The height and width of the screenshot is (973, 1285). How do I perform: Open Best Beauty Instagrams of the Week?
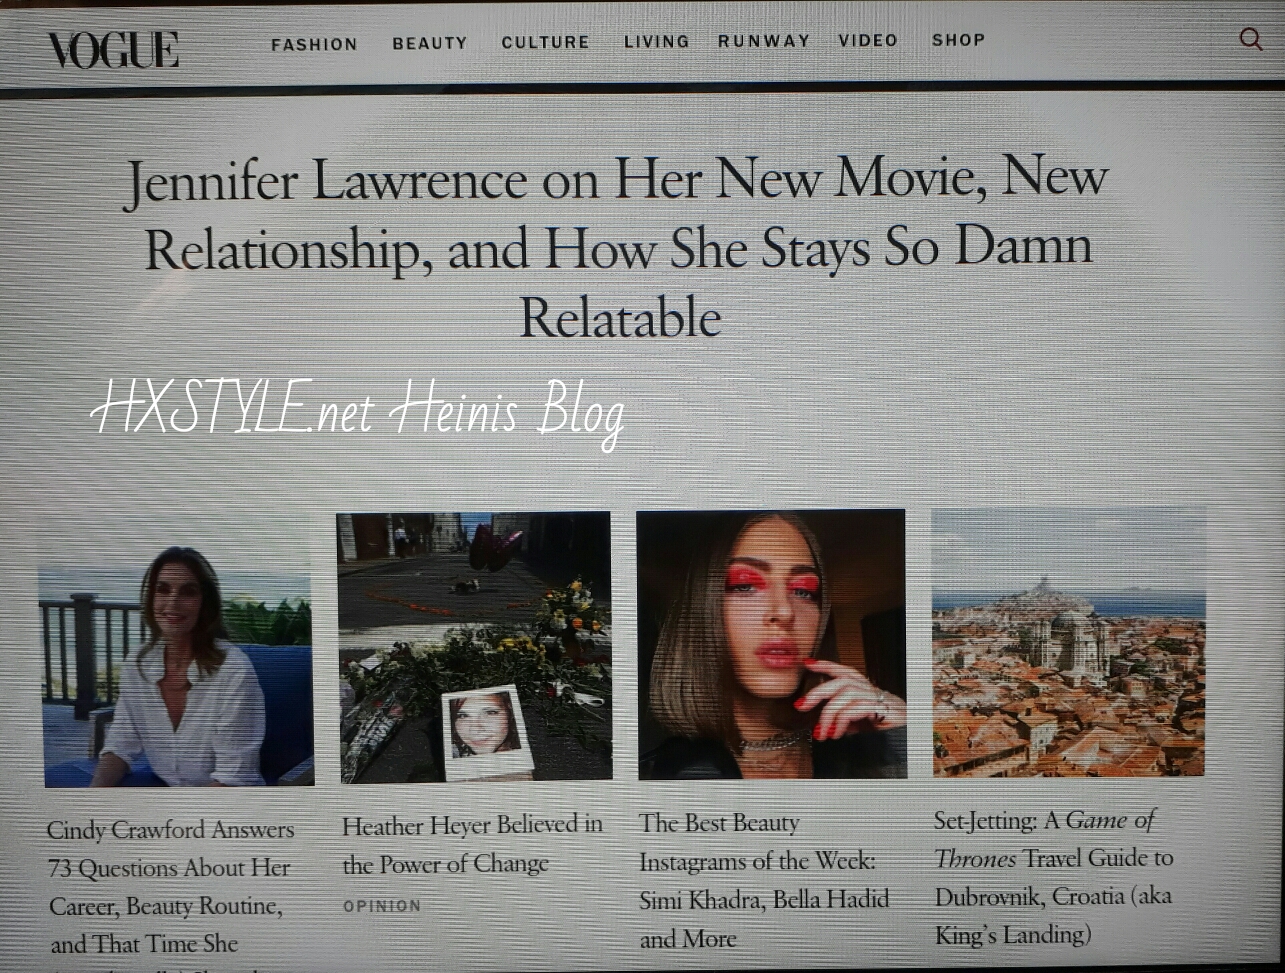(x=763, y=880)
